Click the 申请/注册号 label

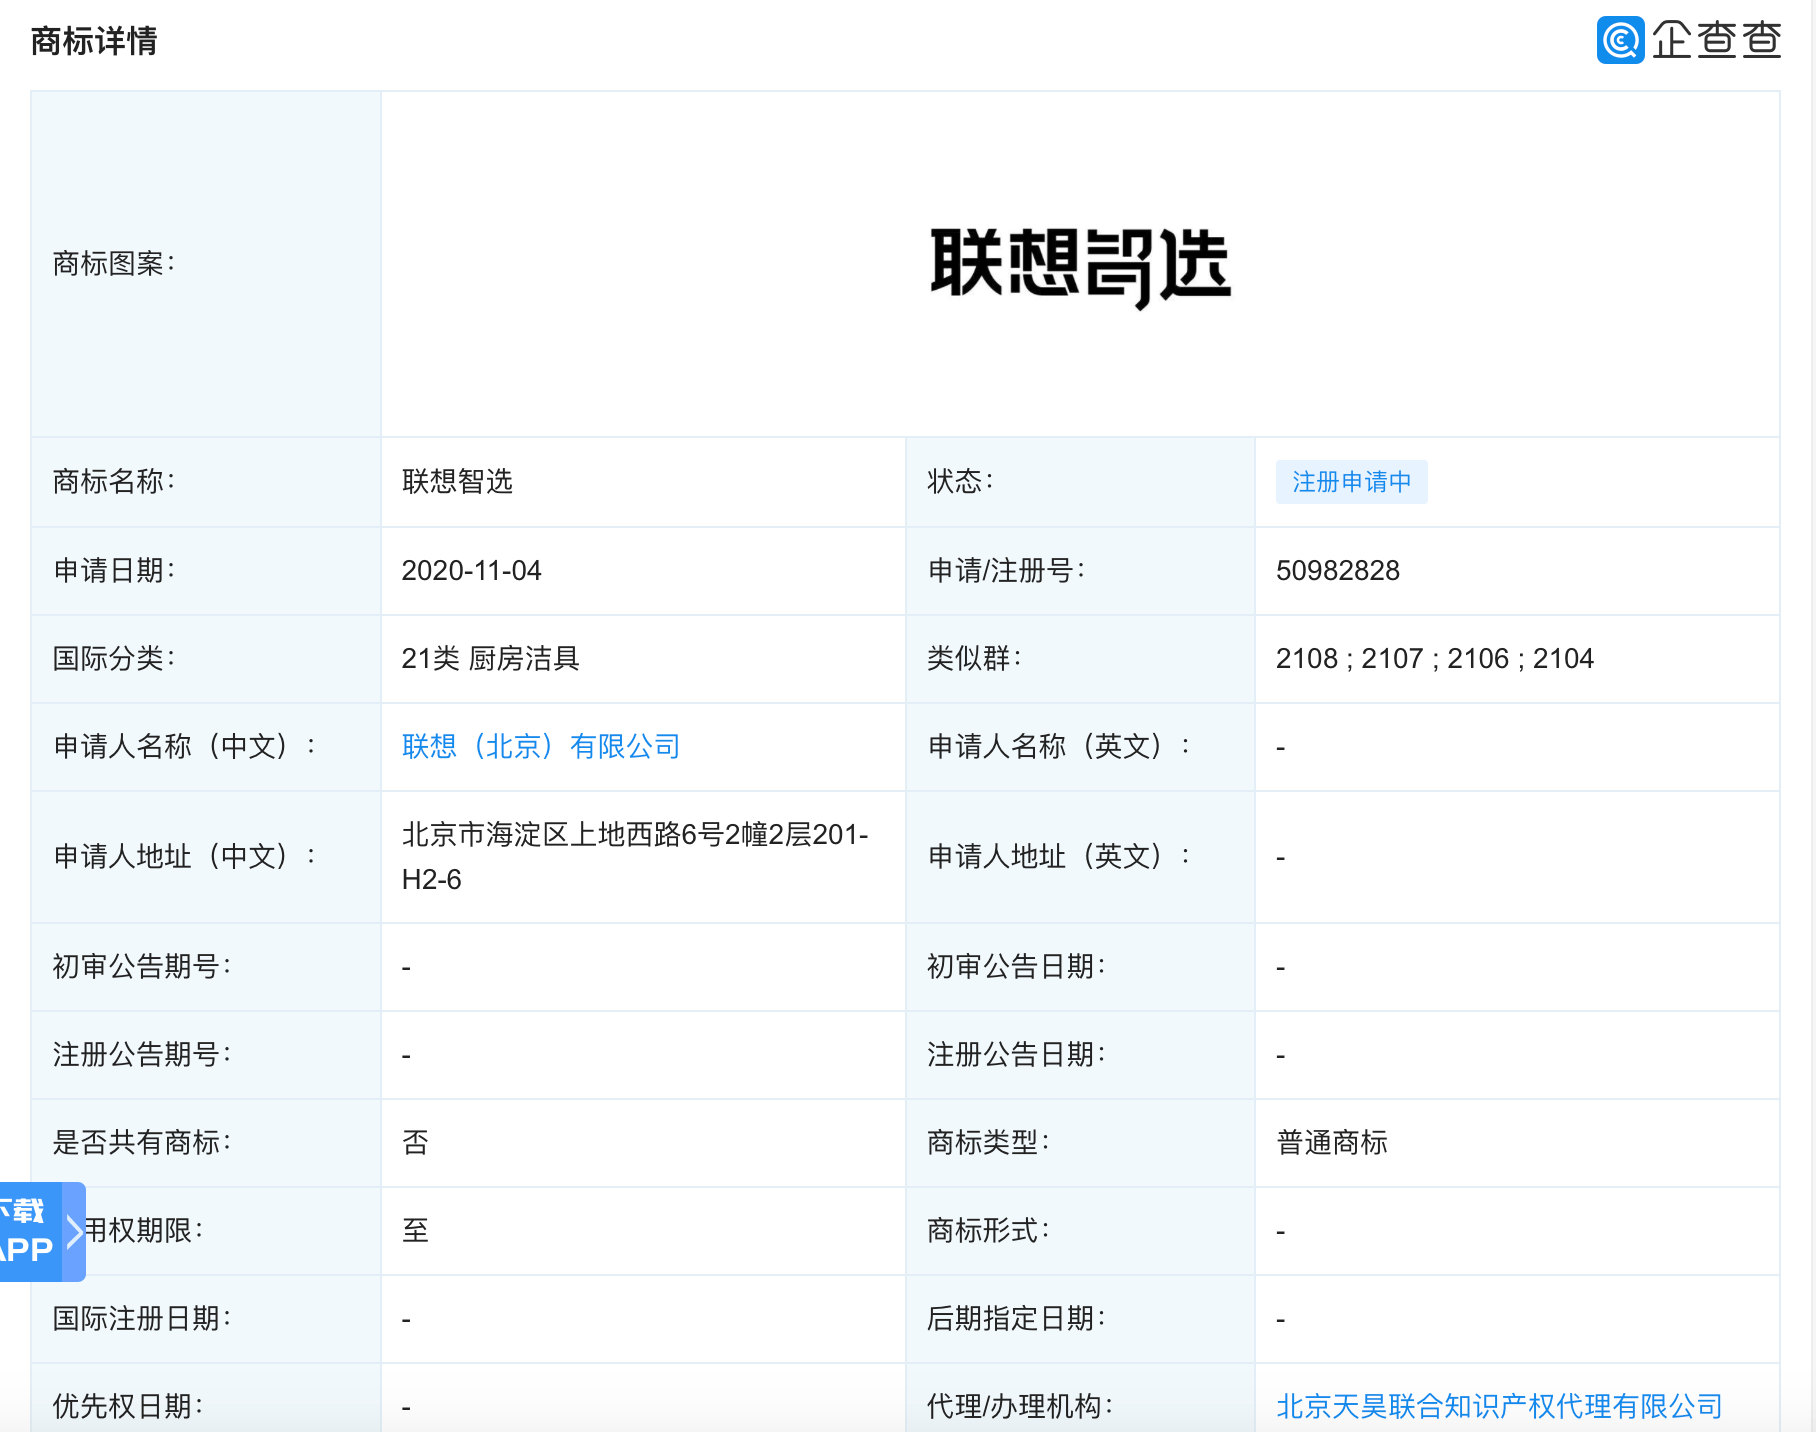pos(1006,570)
